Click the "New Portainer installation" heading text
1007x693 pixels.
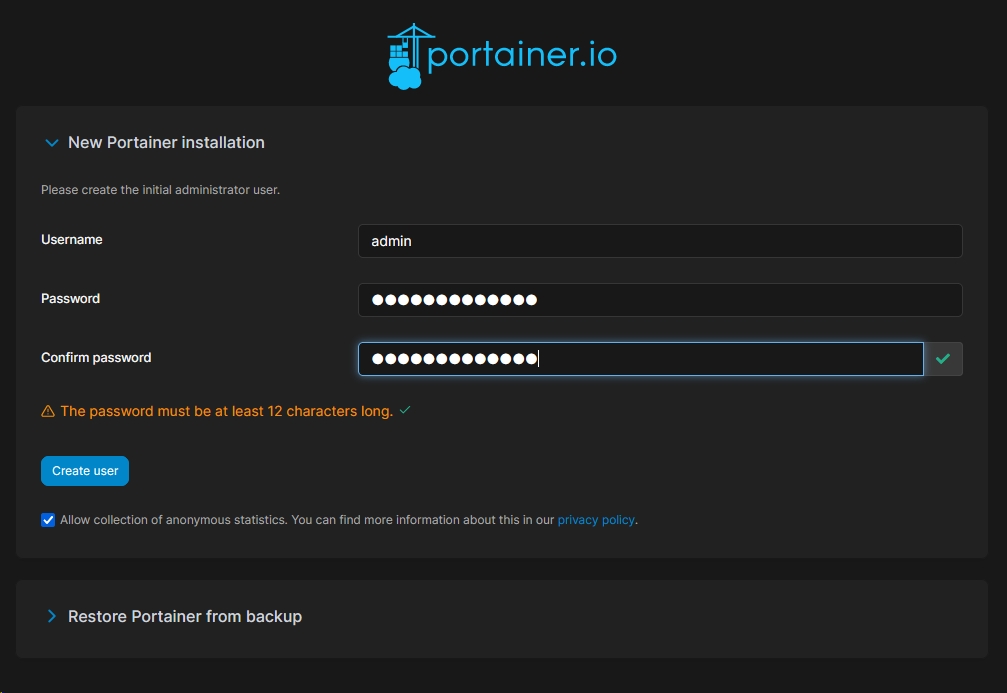pos(166,143)
